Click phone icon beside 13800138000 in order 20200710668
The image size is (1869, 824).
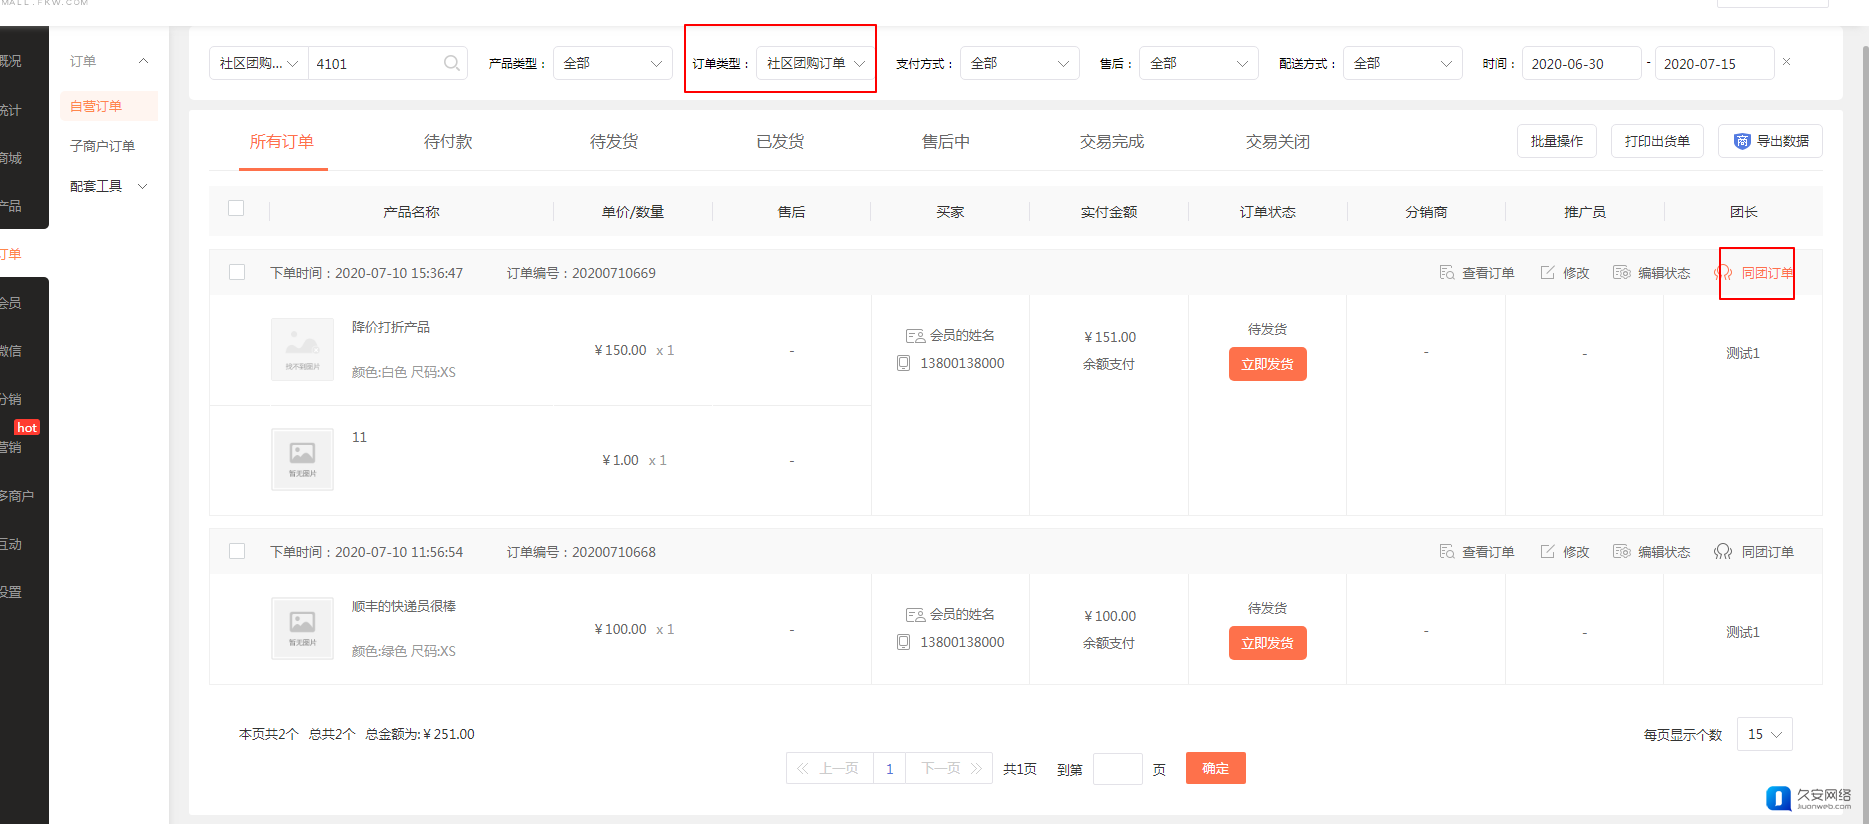[x=904, y=642]
